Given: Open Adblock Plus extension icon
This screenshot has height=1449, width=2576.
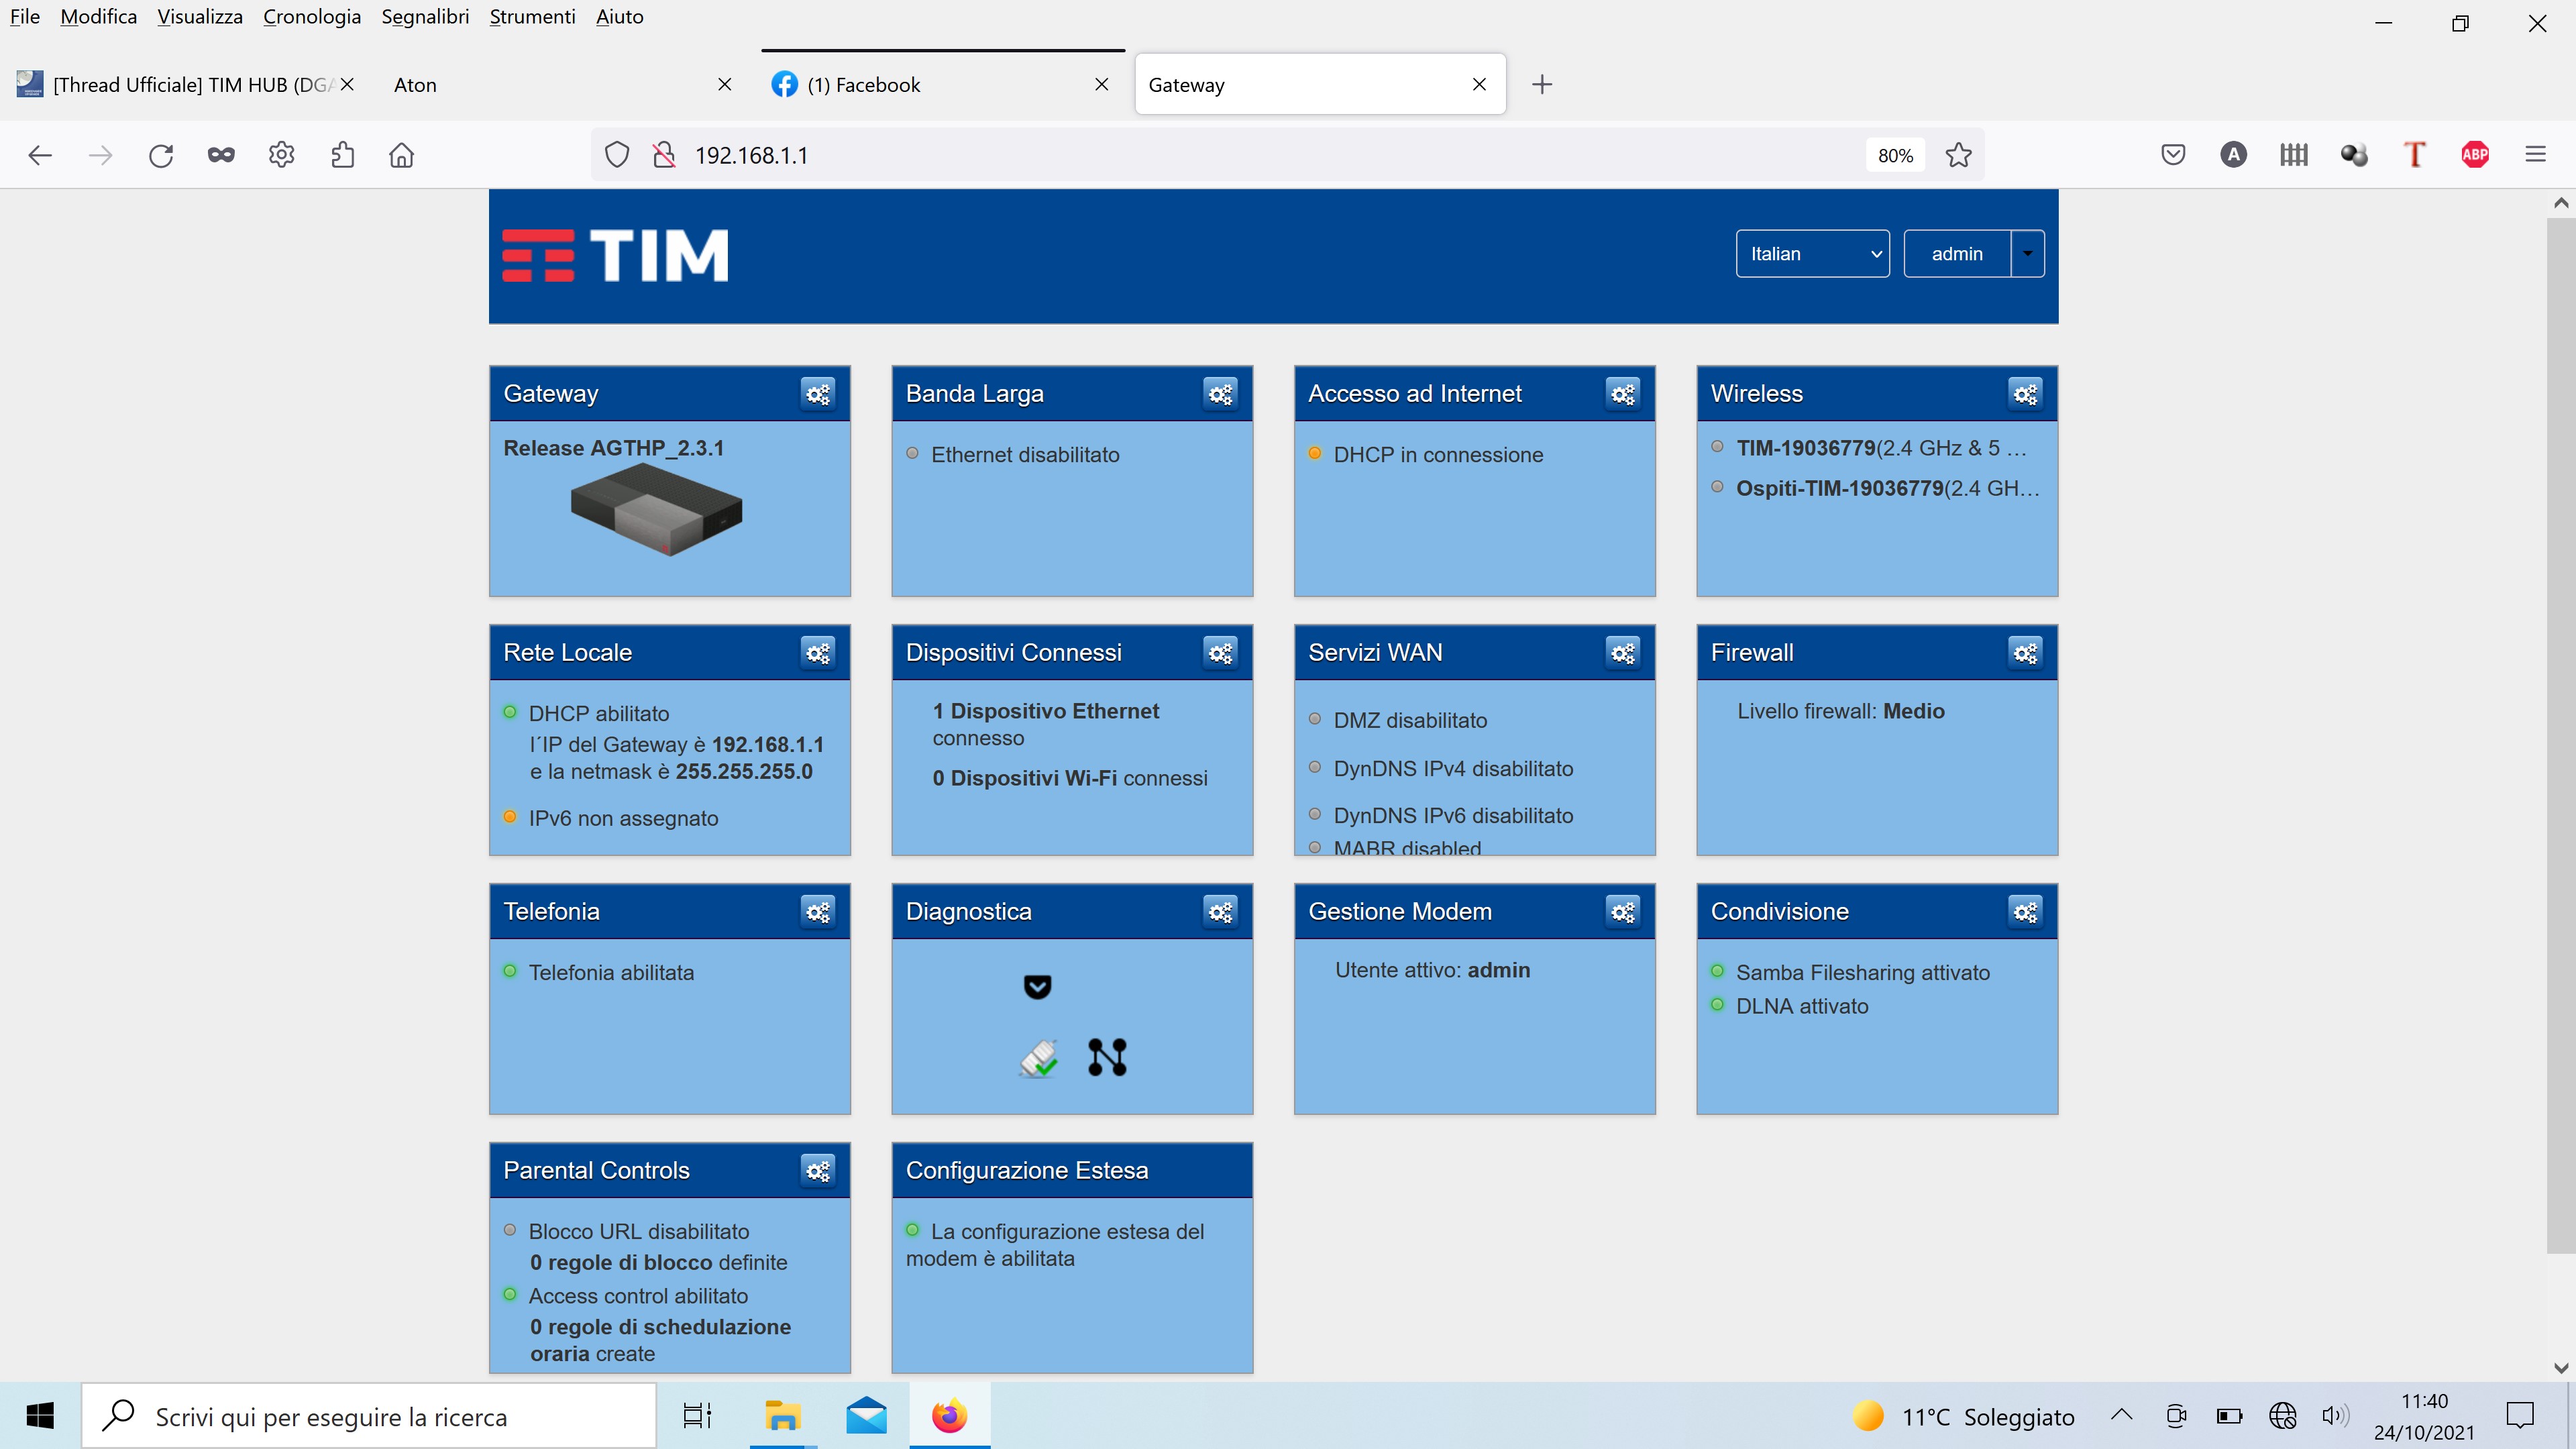Looking at the screenshot, I should (2475, 155).
